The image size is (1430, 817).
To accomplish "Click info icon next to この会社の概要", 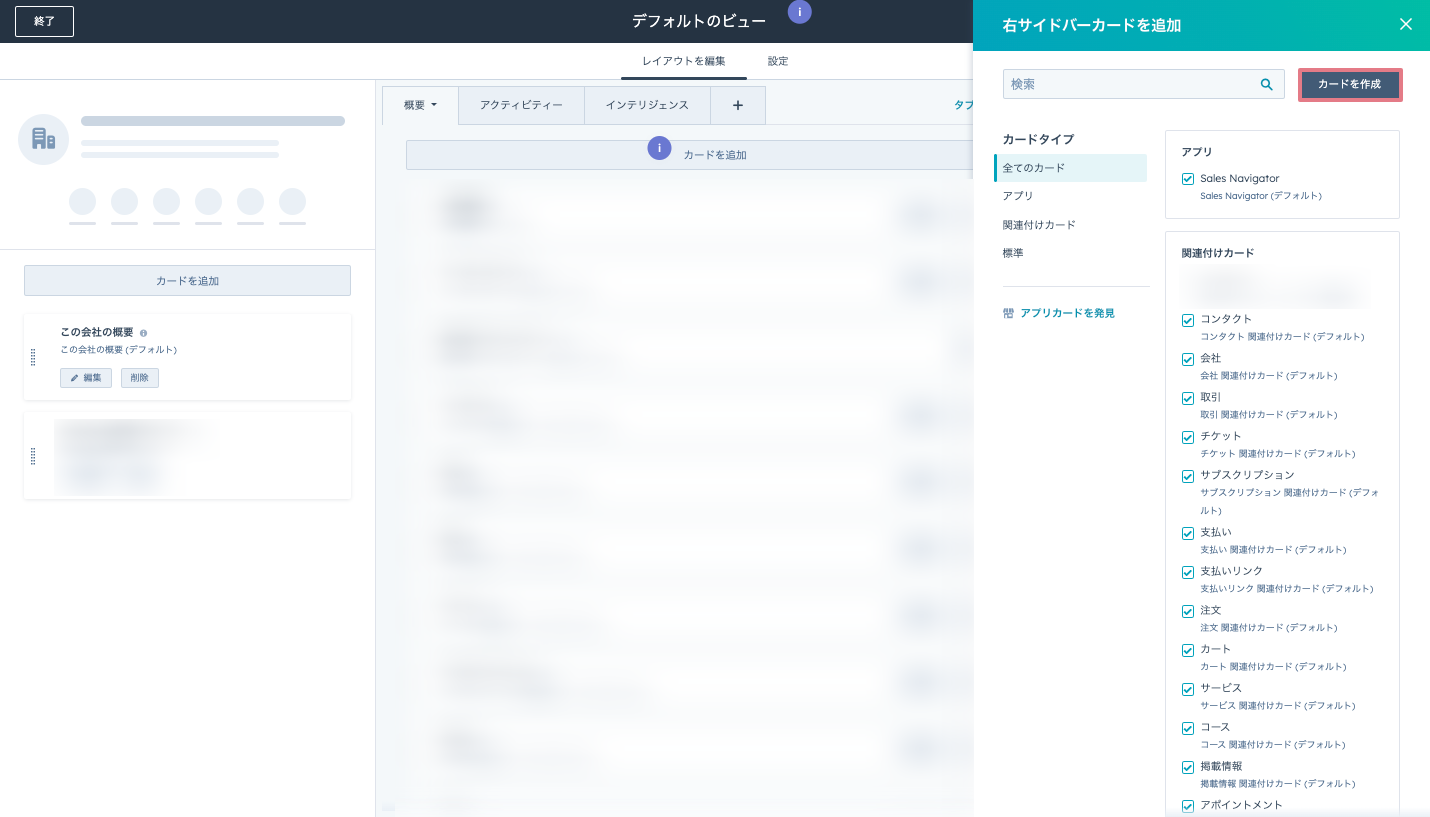I will click(144, 333).
